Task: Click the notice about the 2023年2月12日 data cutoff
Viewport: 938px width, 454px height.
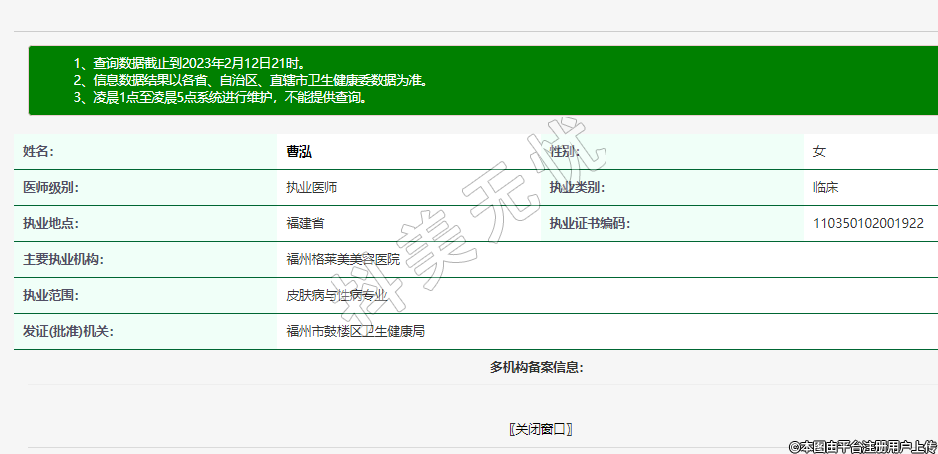Action: pyautogui.click(x=188, y=63)
